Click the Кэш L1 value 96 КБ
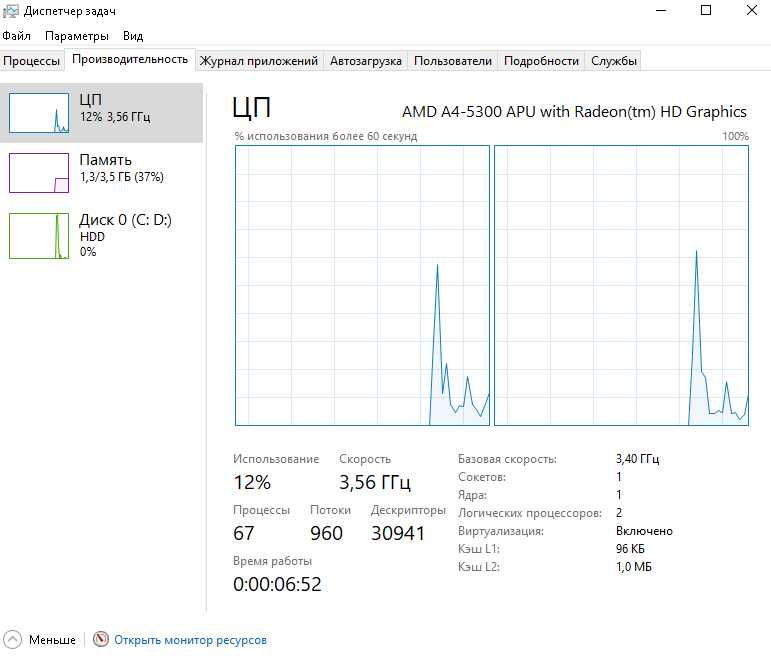The width and height of the screenshot is (771, 662). click(x=630, y=548)
